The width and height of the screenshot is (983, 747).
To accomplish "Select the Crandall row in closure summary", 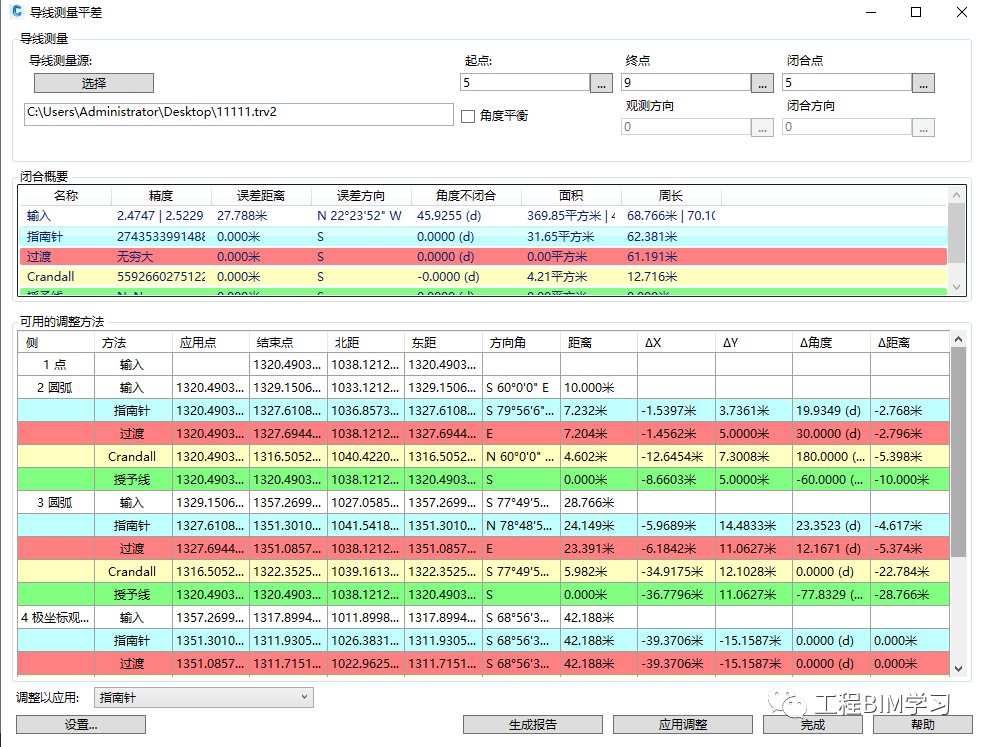I will click(483, 276).
